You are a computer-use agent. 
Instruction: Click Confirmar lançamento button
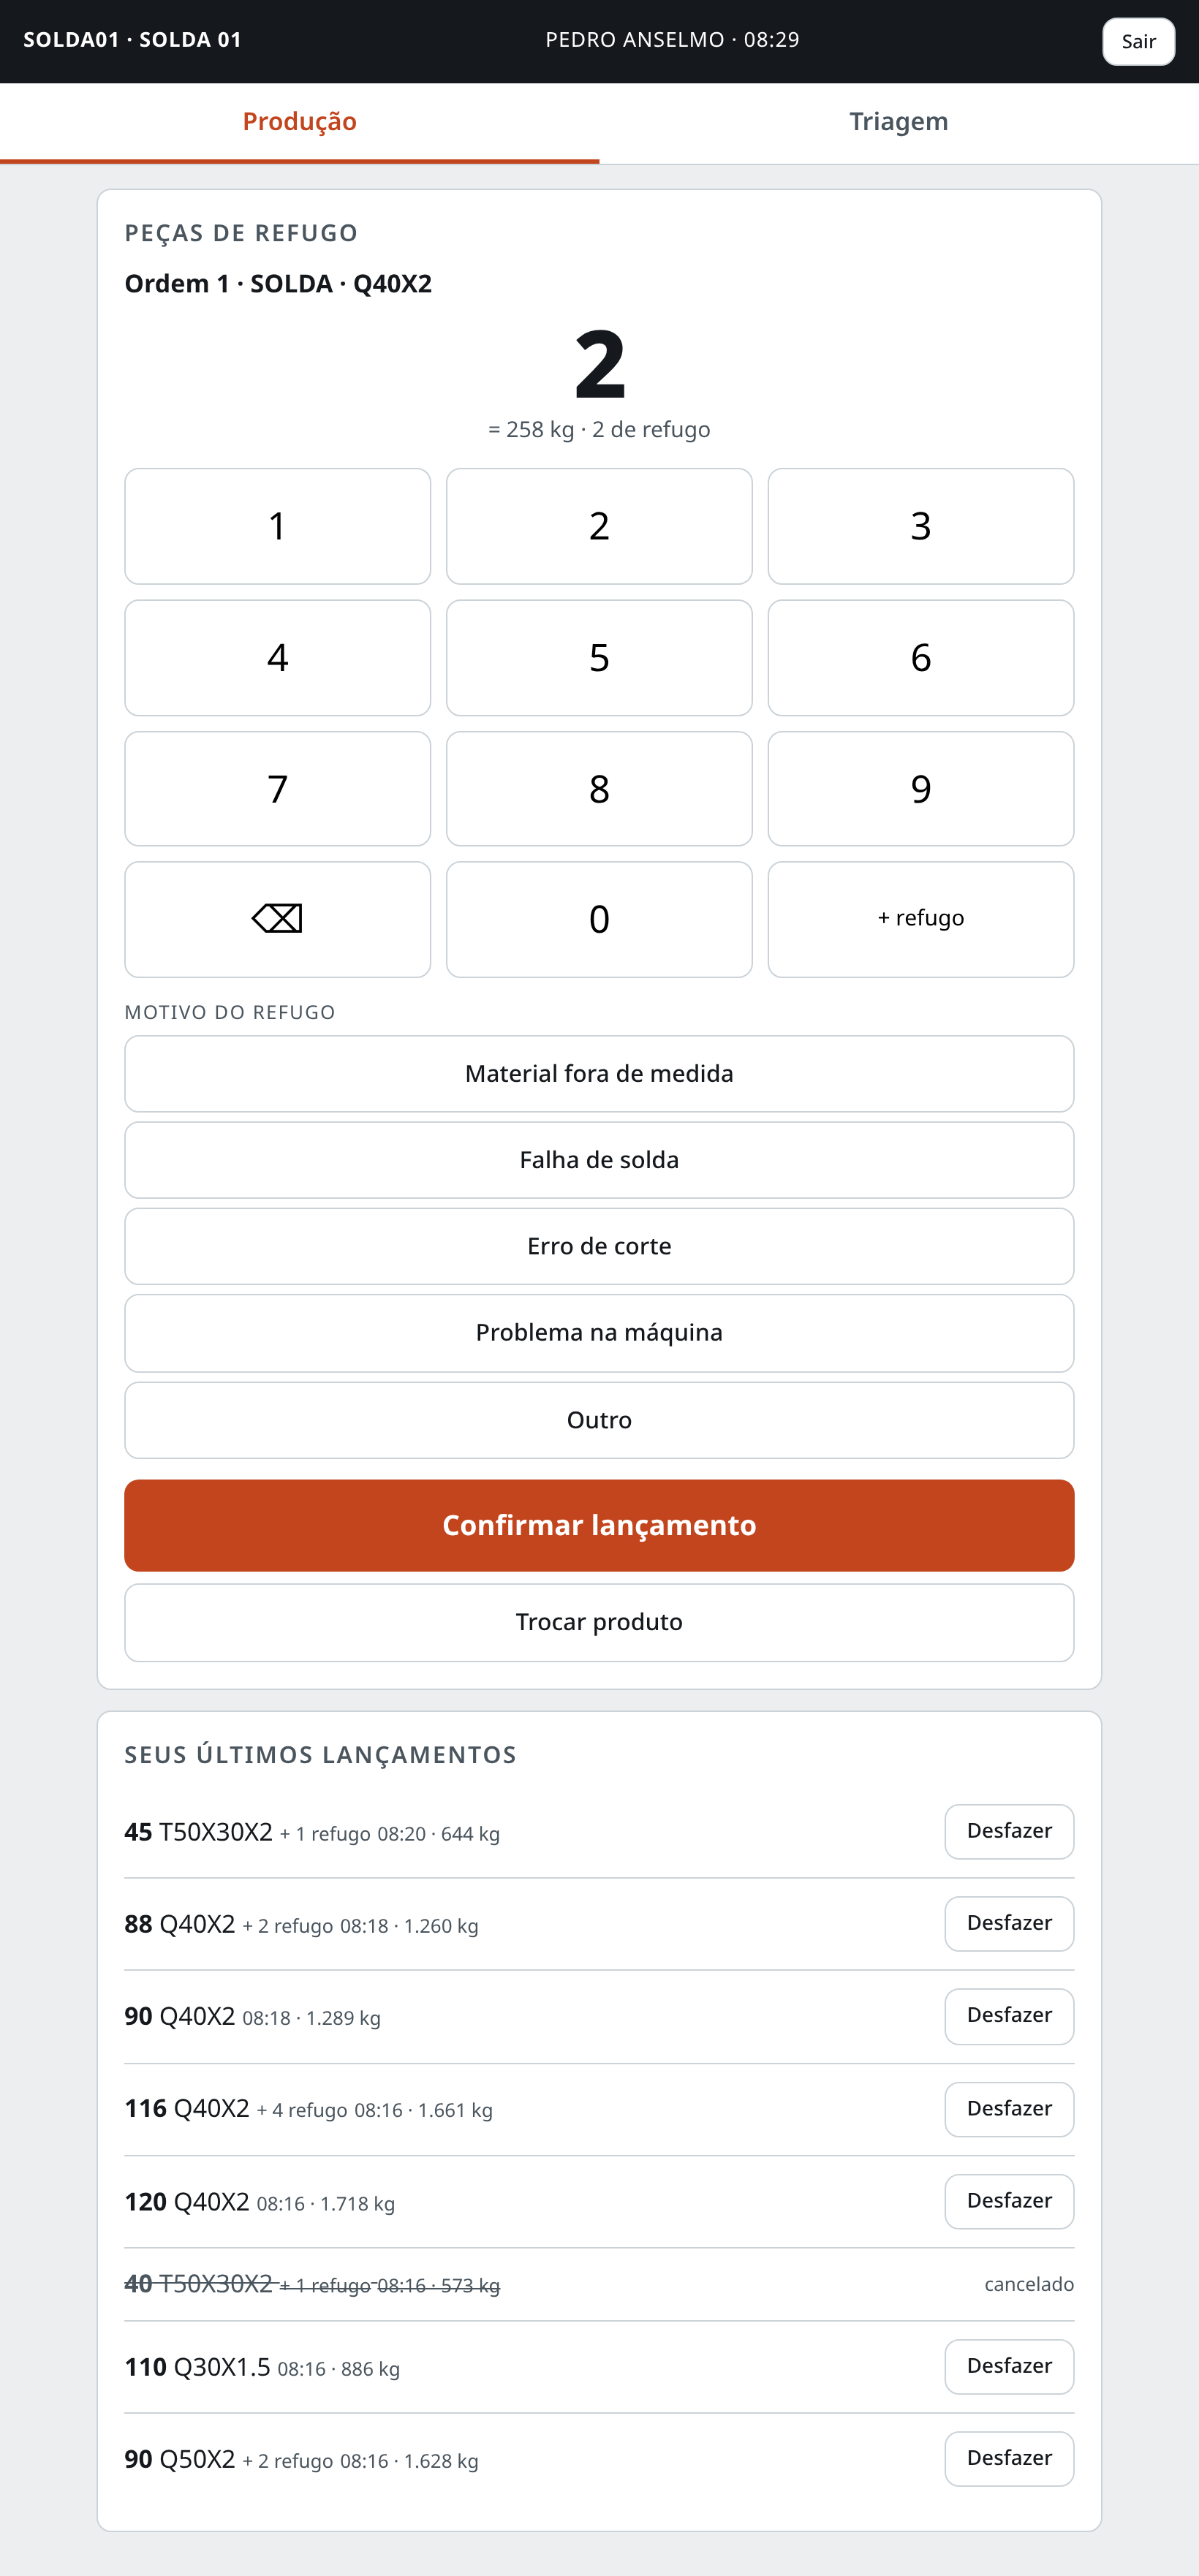point(599,1525)
